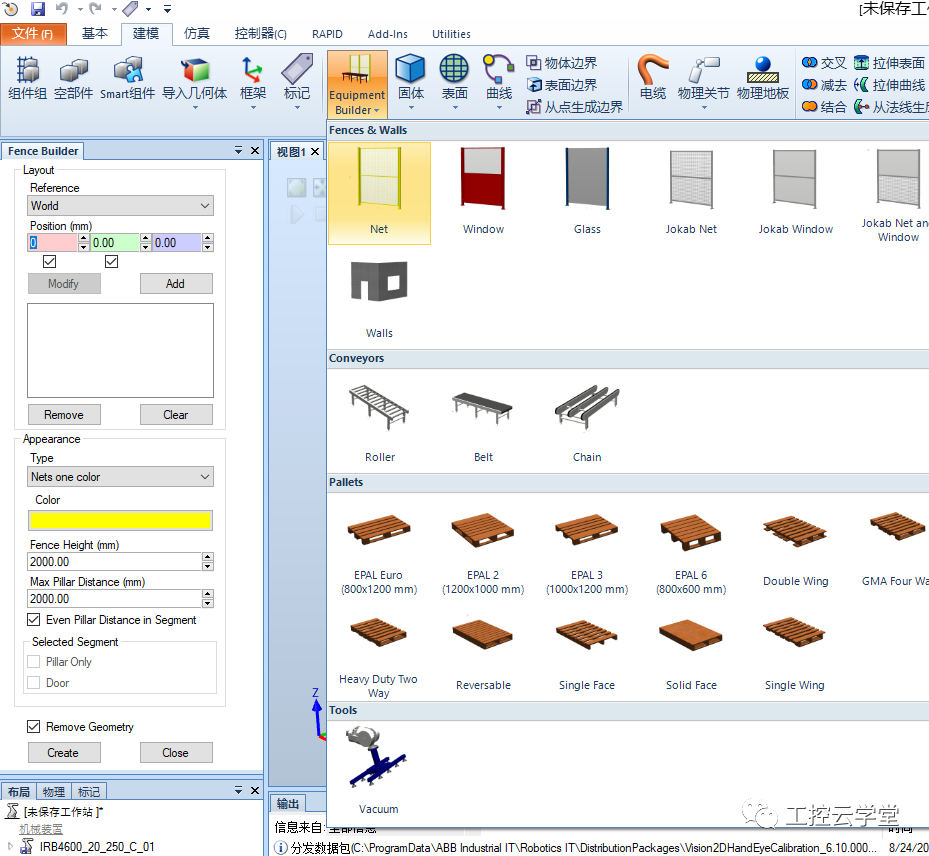929x856 pixels.
Task: Expand the 框架 dropdown arrow
Action: click(x=253, y=107)
